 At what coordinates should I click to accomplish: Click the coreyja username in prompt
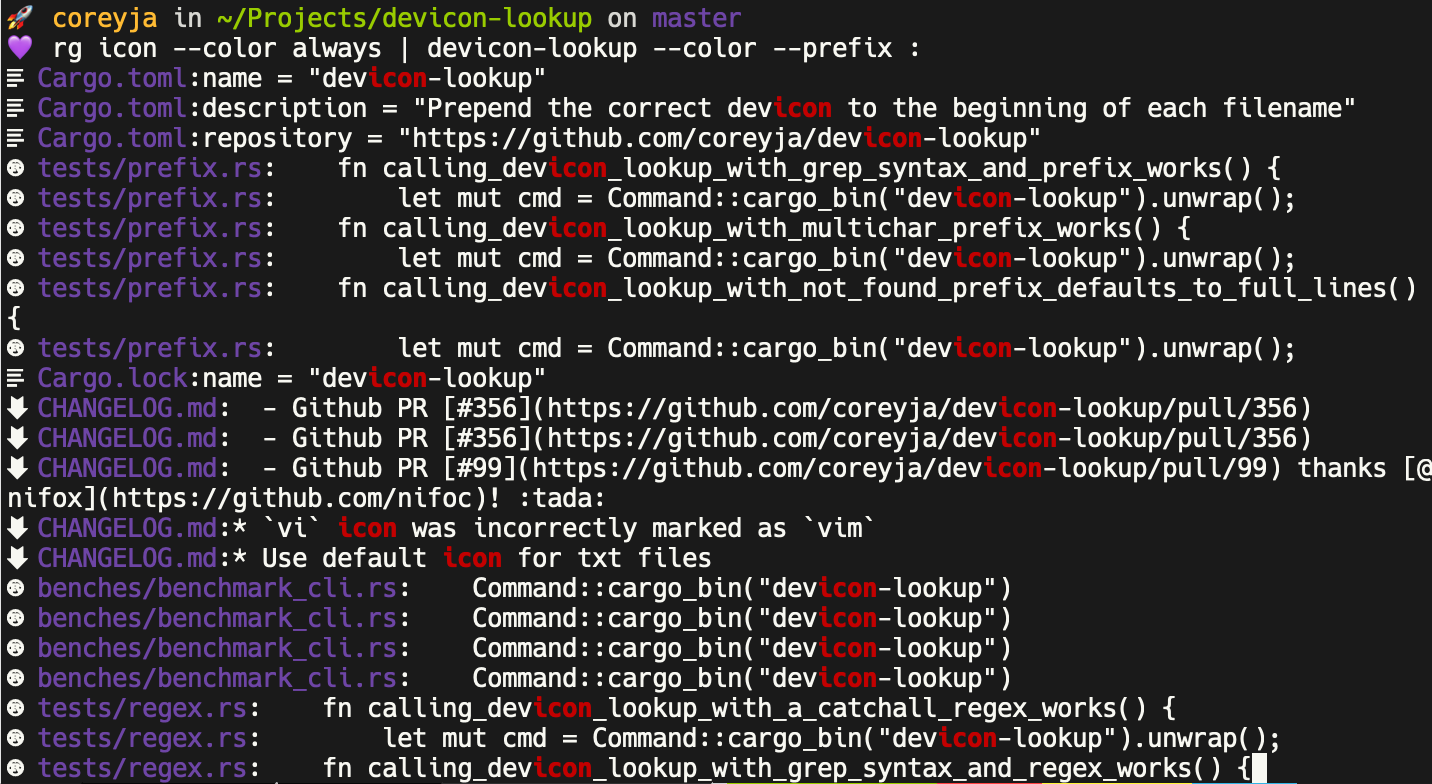pyautogui.click(x=106, y=18)
